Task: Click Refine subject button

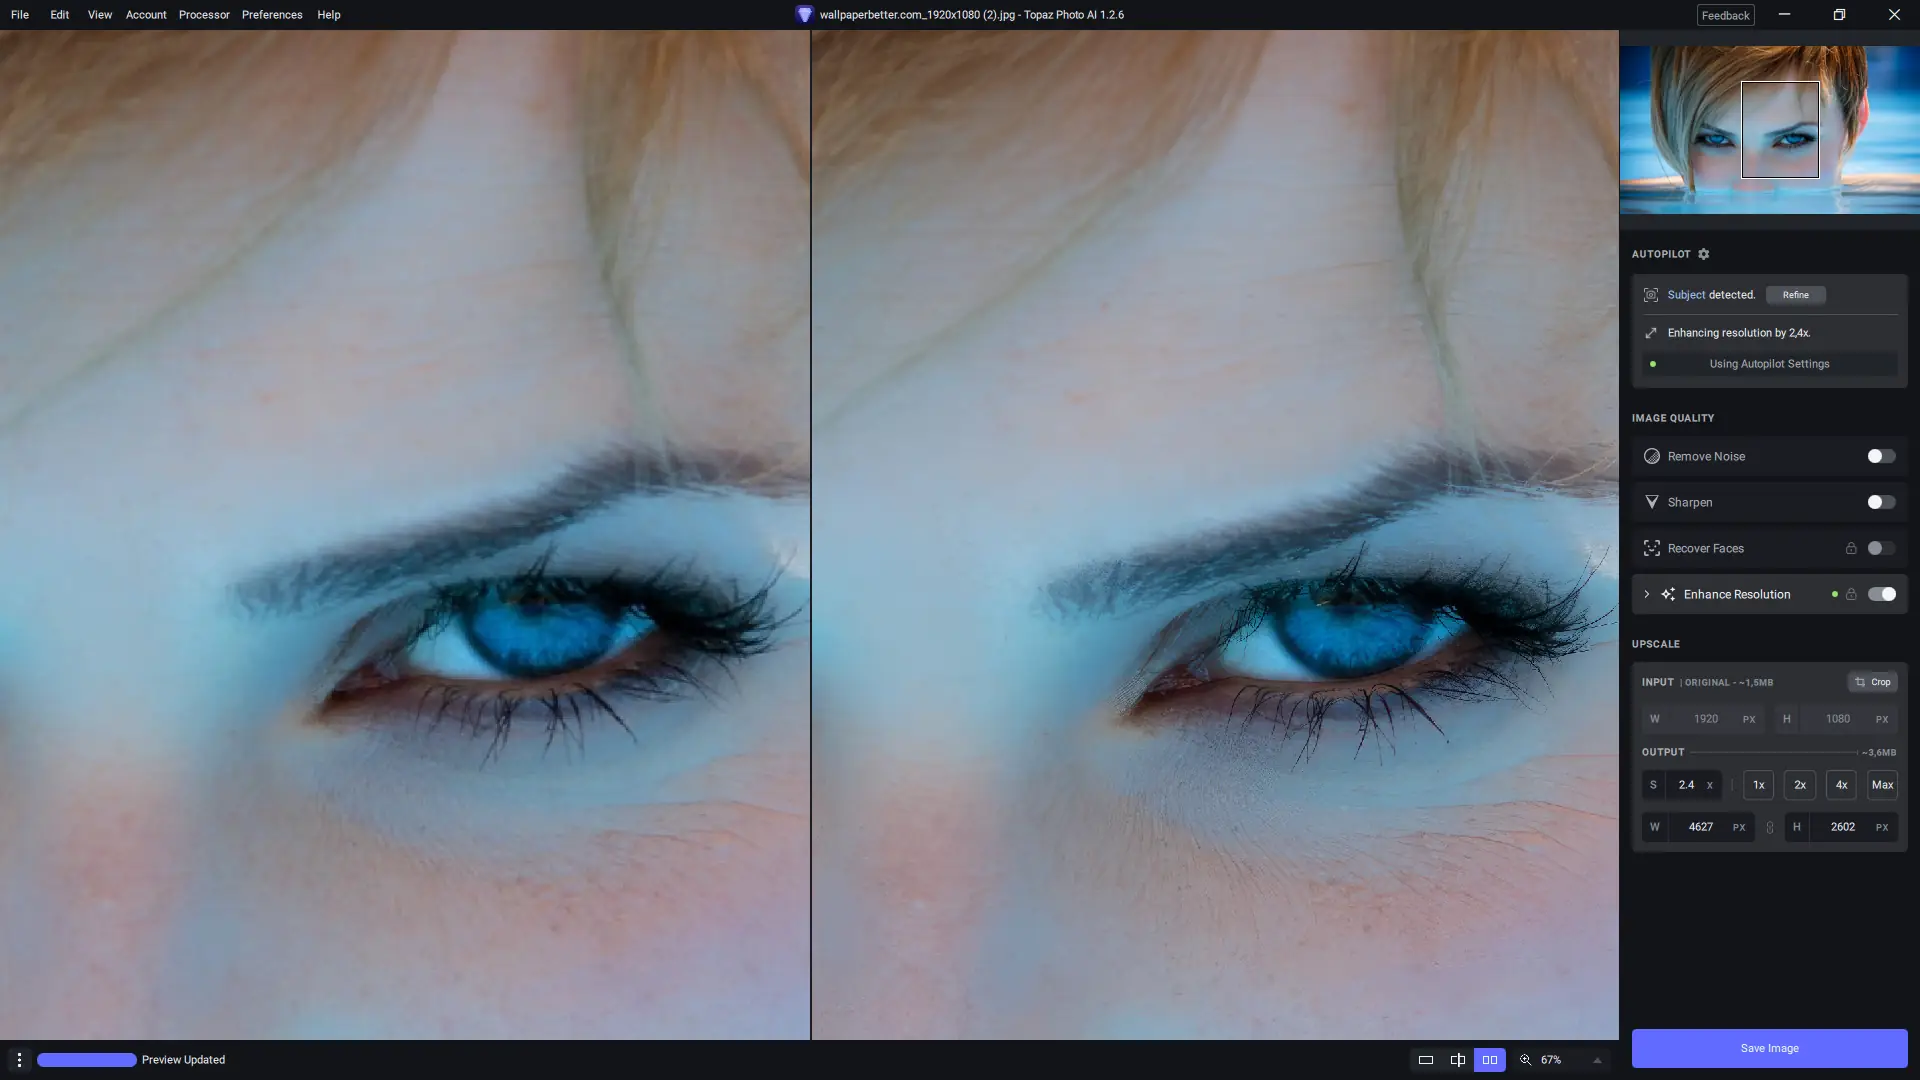Action: click(x=1795, y=295)
